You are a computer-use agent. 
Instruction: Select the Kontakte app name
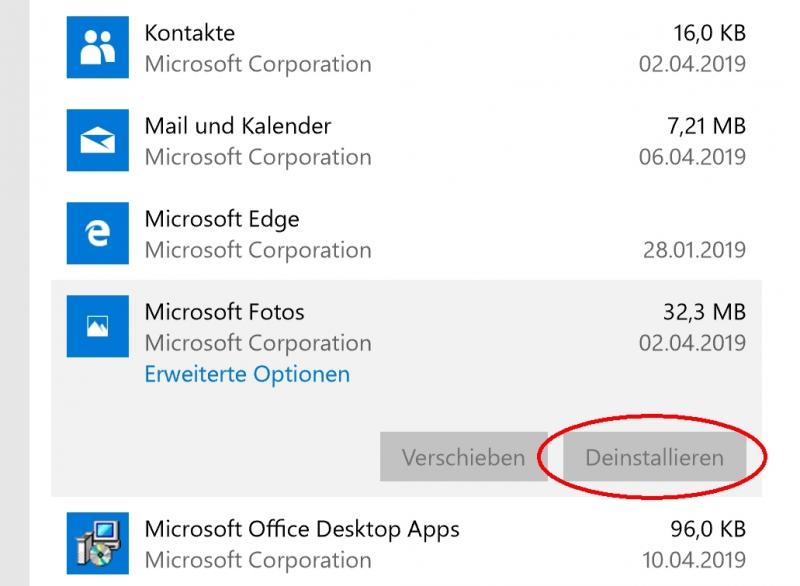189,33
